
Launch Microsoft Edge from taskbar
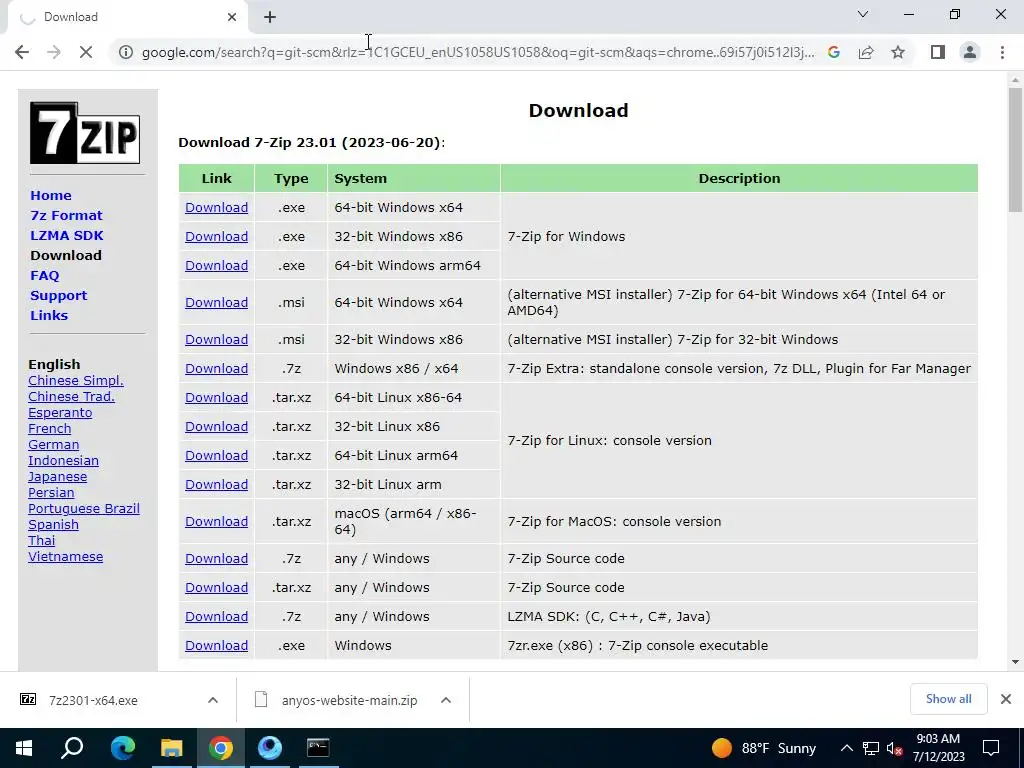point(122,748)
